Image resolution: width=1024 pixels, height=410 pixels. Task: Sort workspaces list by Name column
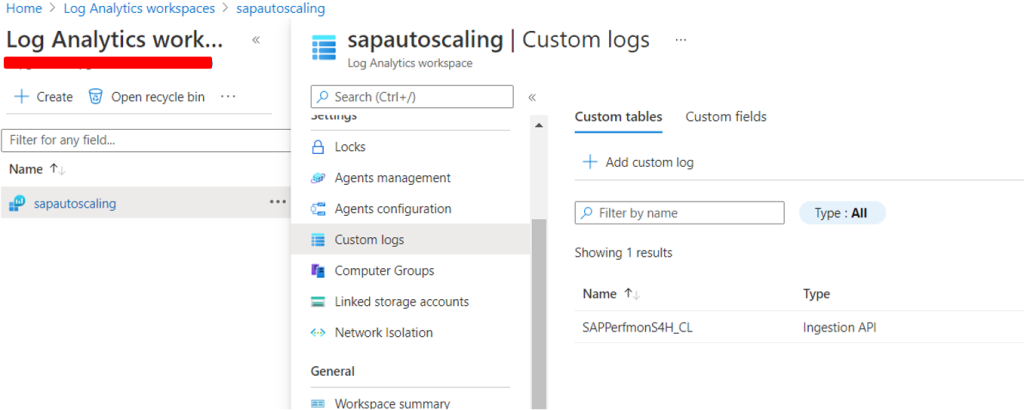(37, 169)
